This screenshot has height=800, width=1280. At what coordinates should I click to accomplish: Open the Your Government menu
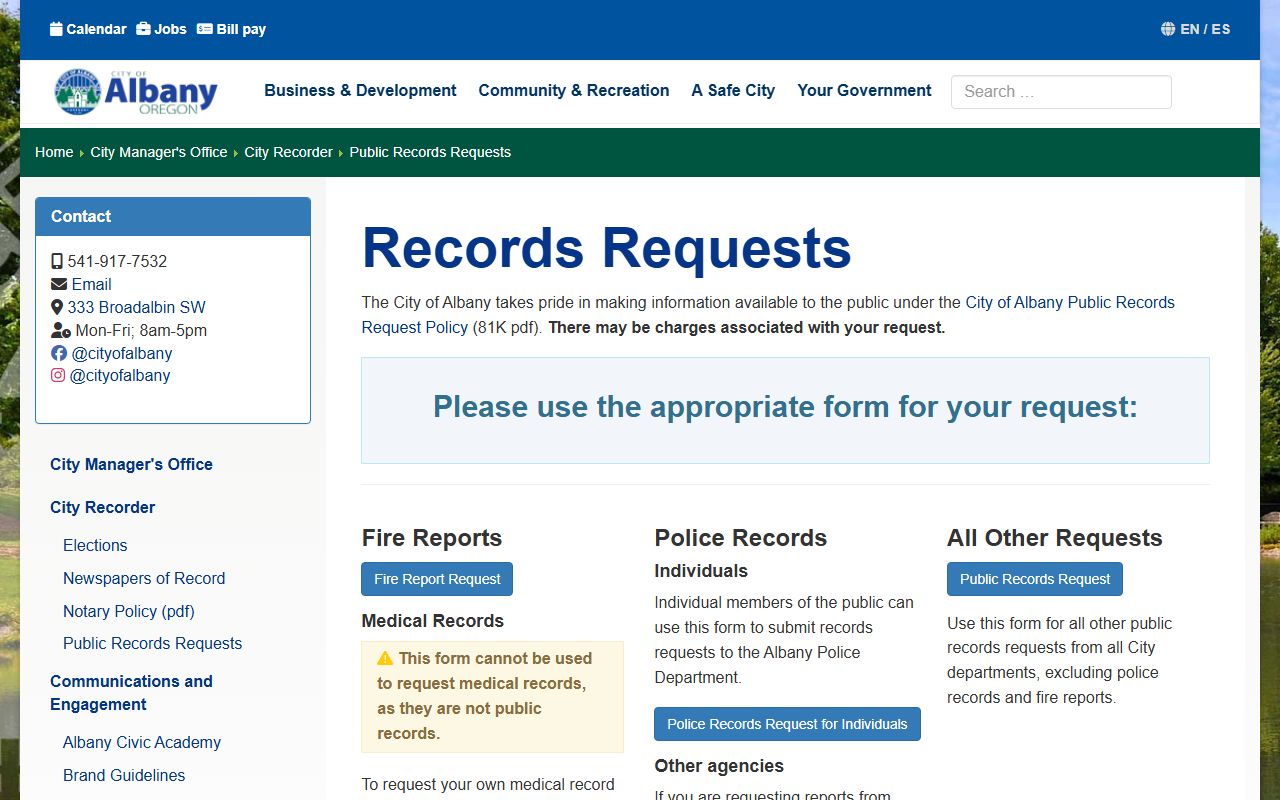point(864,90)
